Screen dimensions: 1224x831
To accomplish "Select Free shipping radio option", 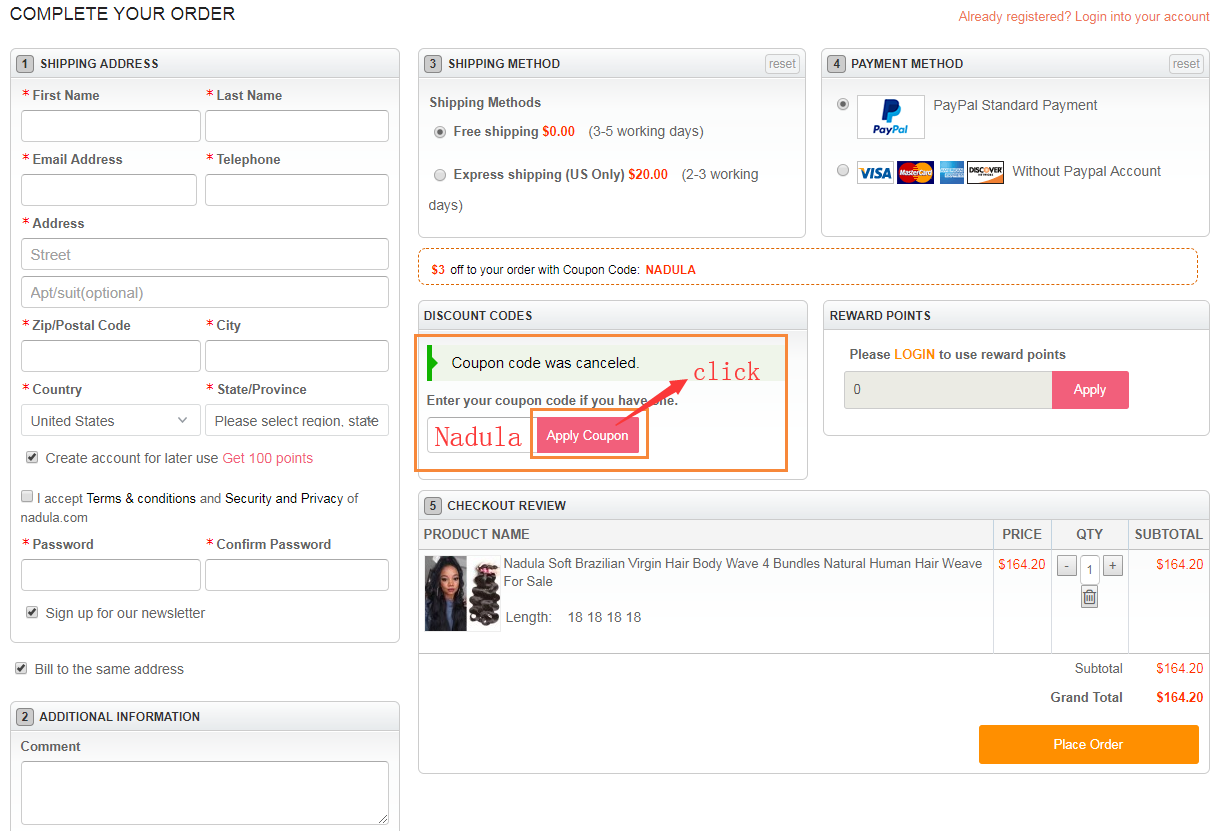I will [440, 132].
